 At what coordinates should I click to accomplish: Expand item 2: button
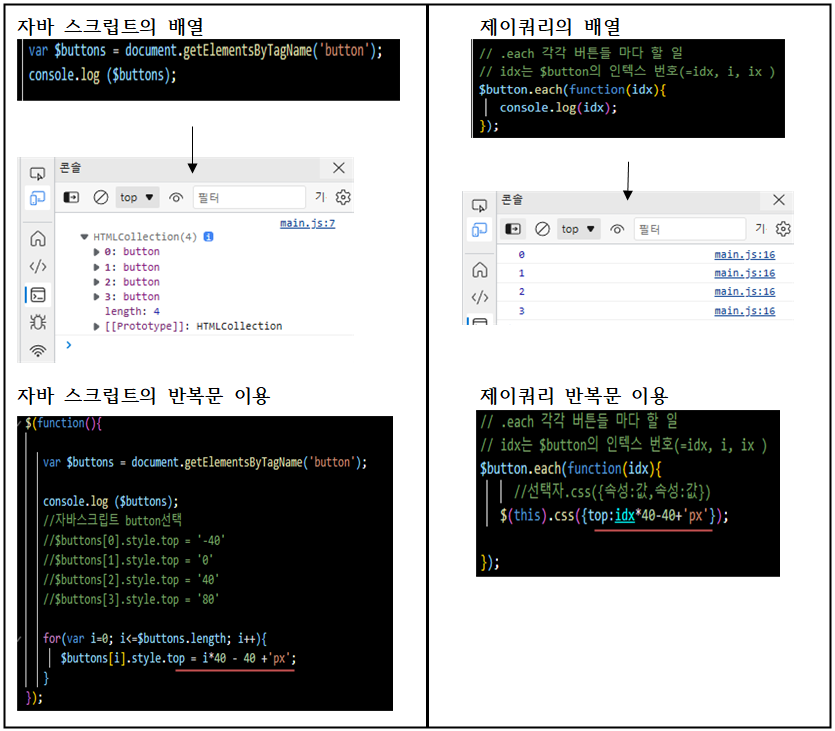pos(96,282)
